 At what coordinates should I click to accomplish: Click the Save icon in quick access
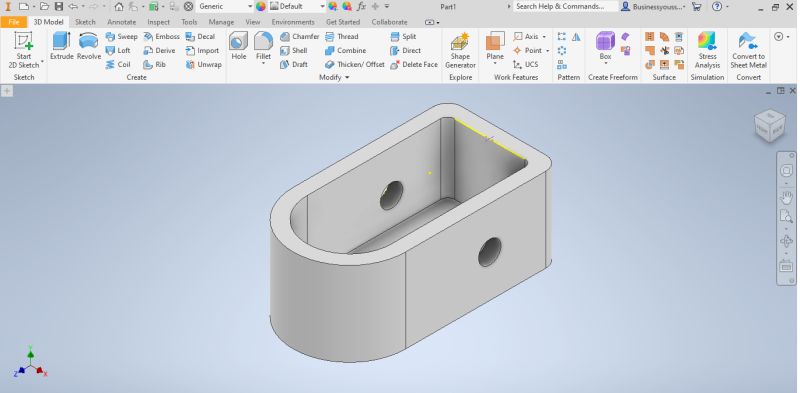(x=59, y=7)
